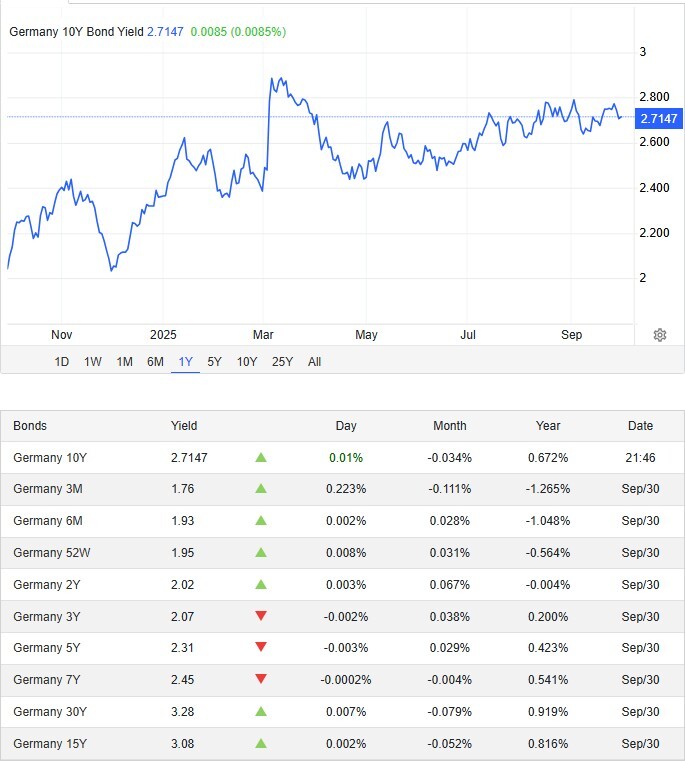Open the Germany 10Y bond link

coord(50,457)
